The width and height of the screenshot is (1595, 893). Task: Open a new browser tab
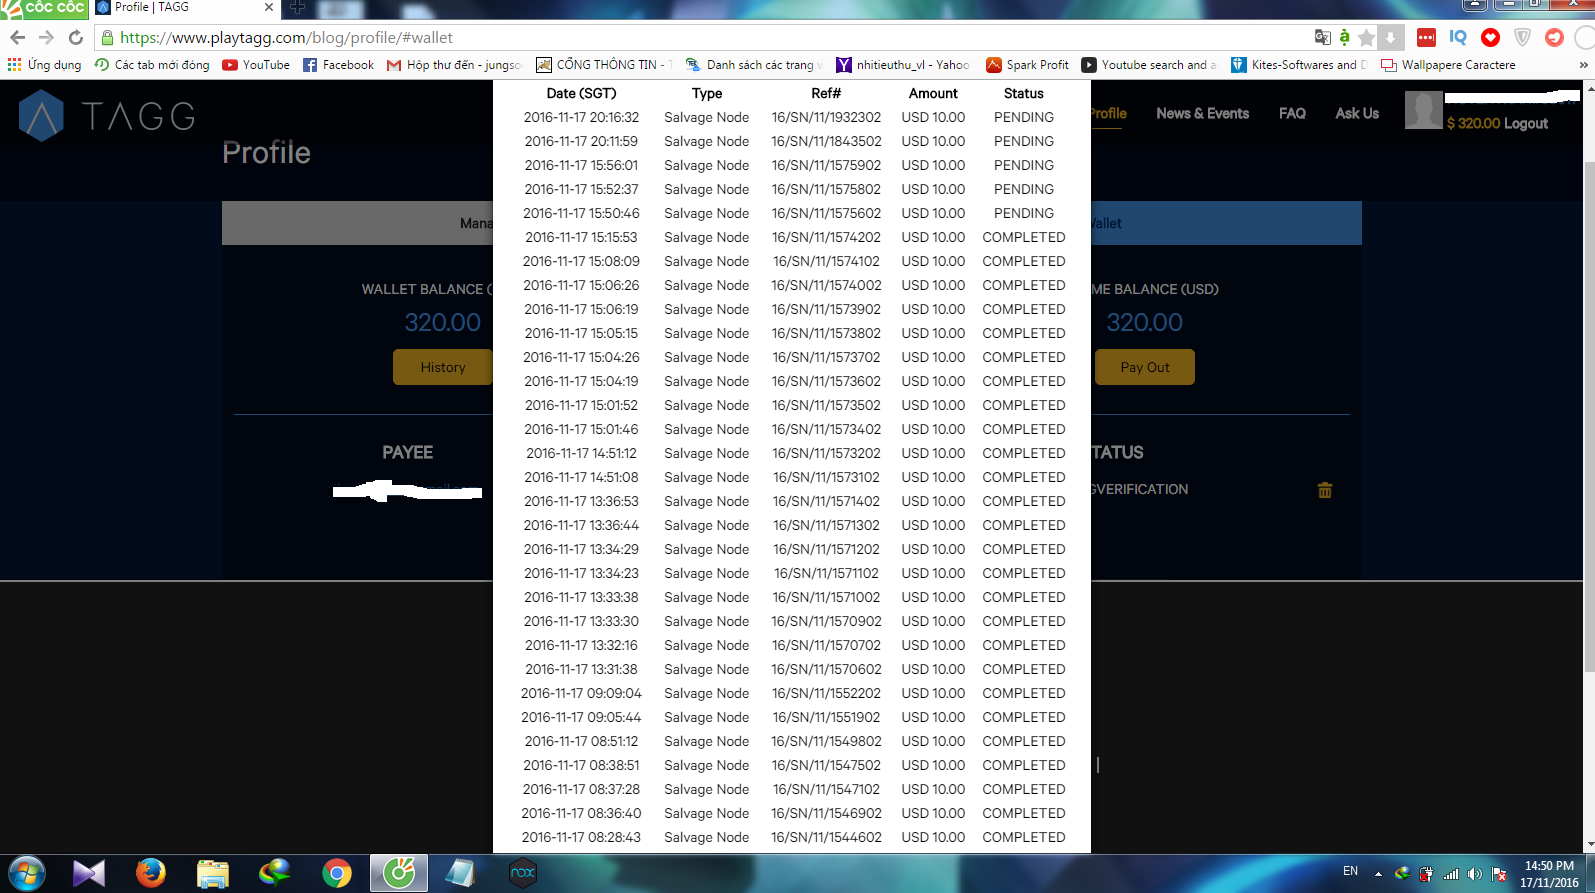[x=297, y=7]
